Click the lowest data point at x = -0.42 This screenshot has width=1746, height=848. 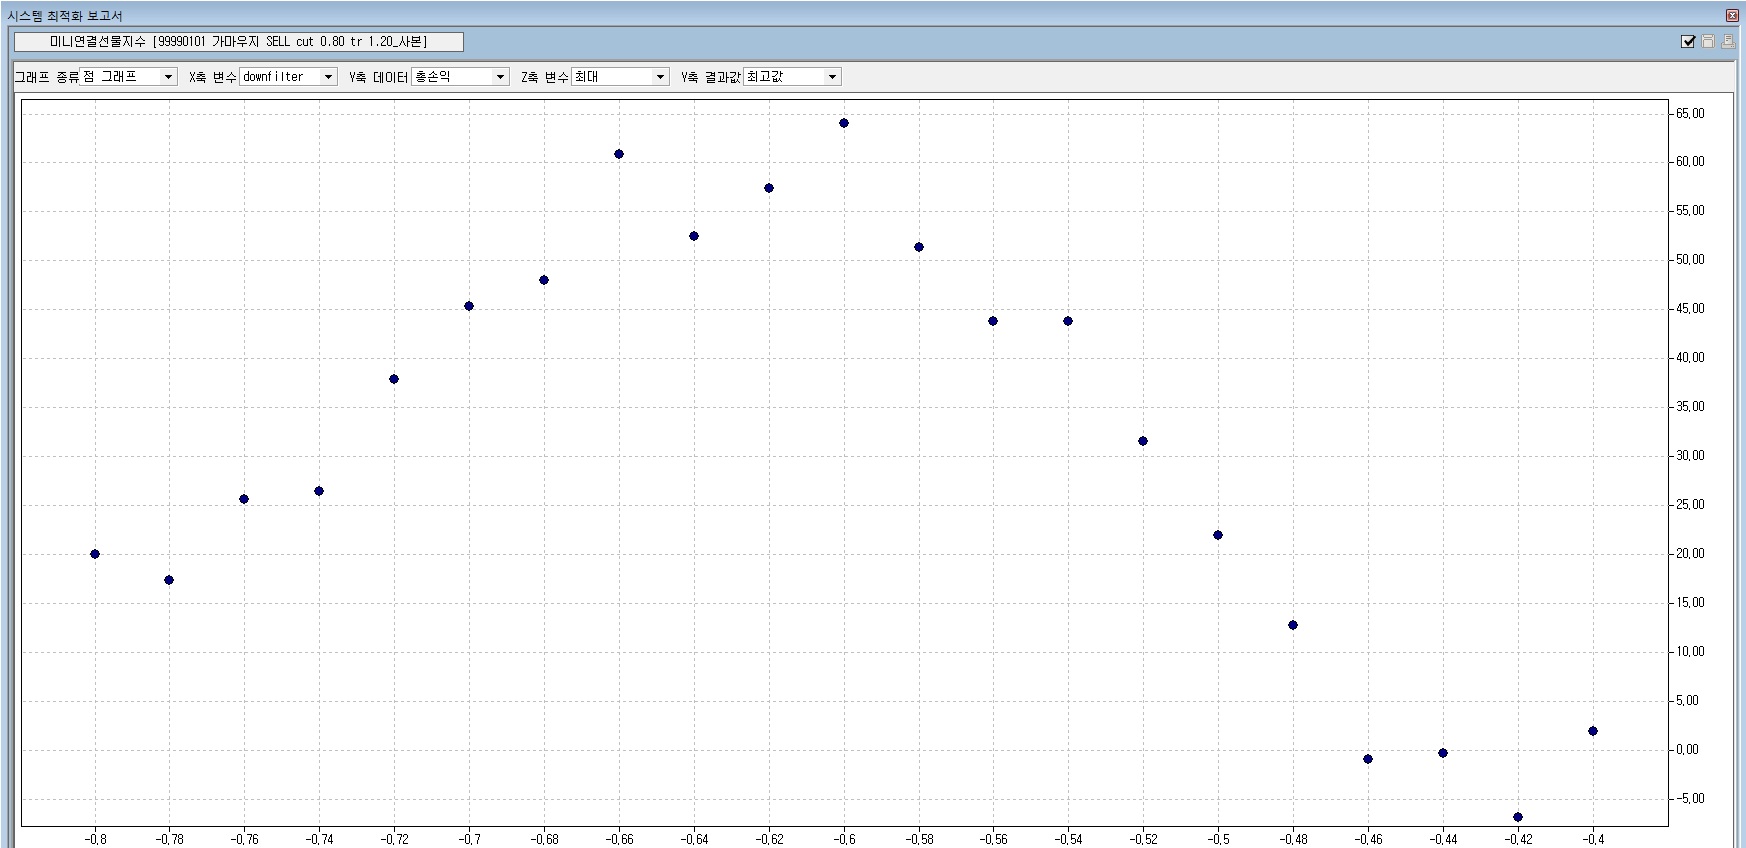click(1518, 817)
